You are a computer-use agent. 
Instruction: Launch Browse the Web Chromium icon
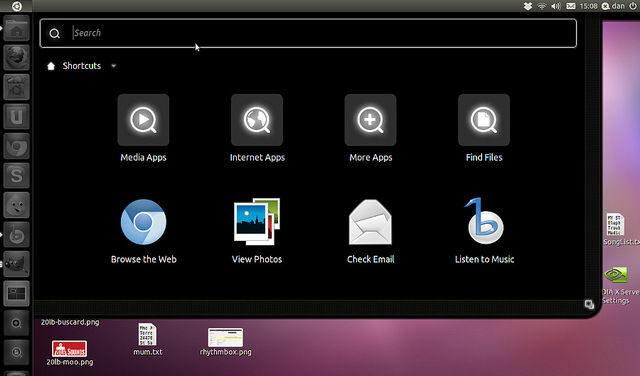click(143, 222)
